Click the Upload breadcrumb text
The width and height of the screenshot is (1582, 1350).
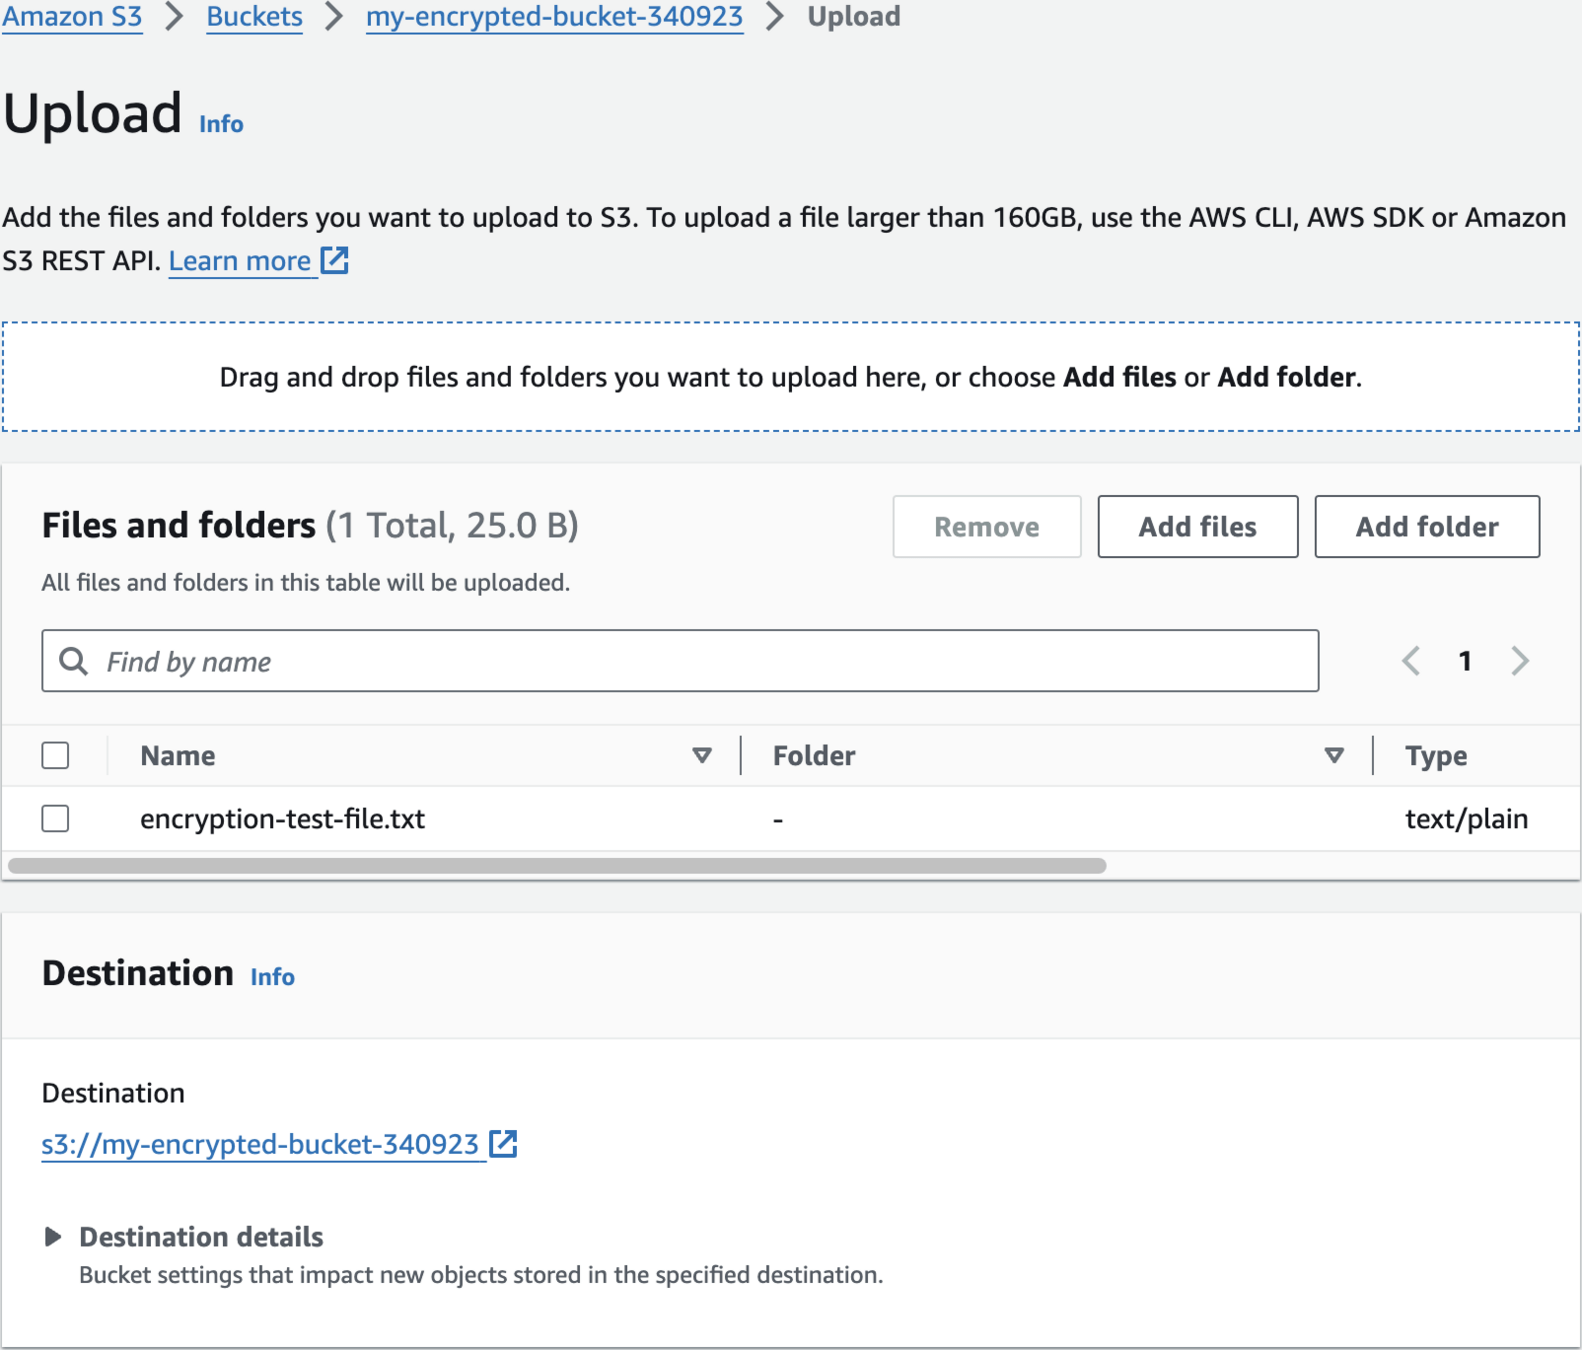coord(854,17)
